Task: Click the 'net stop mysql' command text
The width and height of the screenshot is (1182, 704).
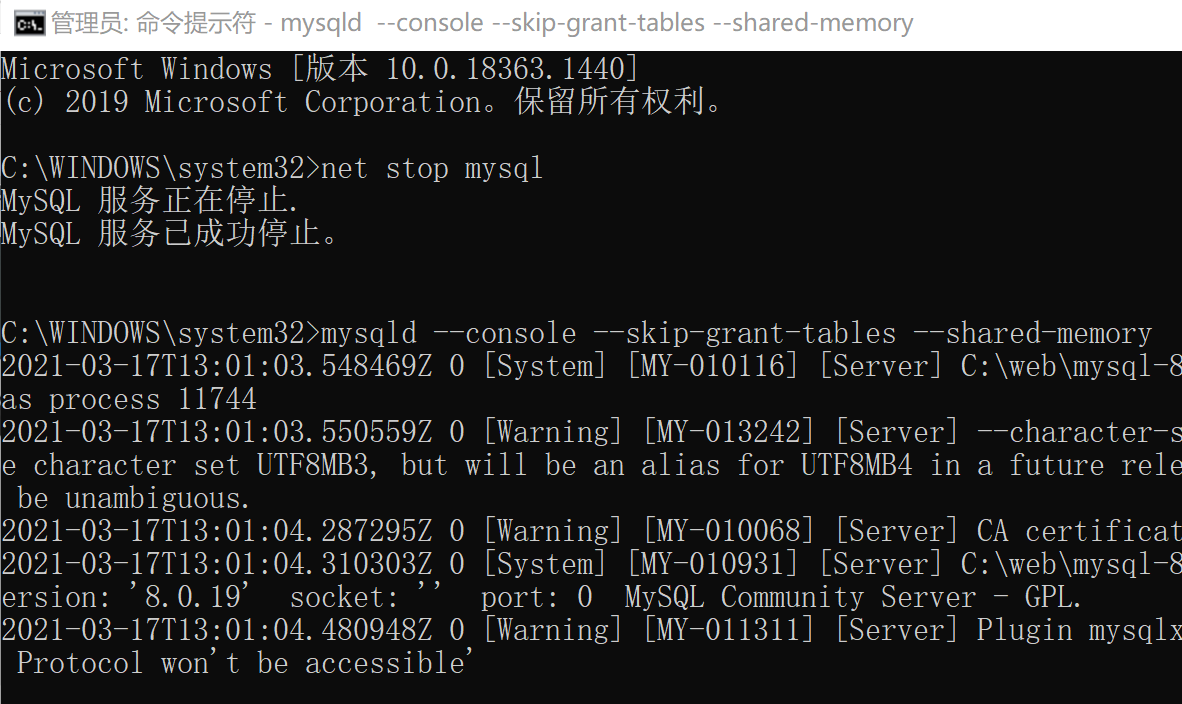Action: click(434, 168)
